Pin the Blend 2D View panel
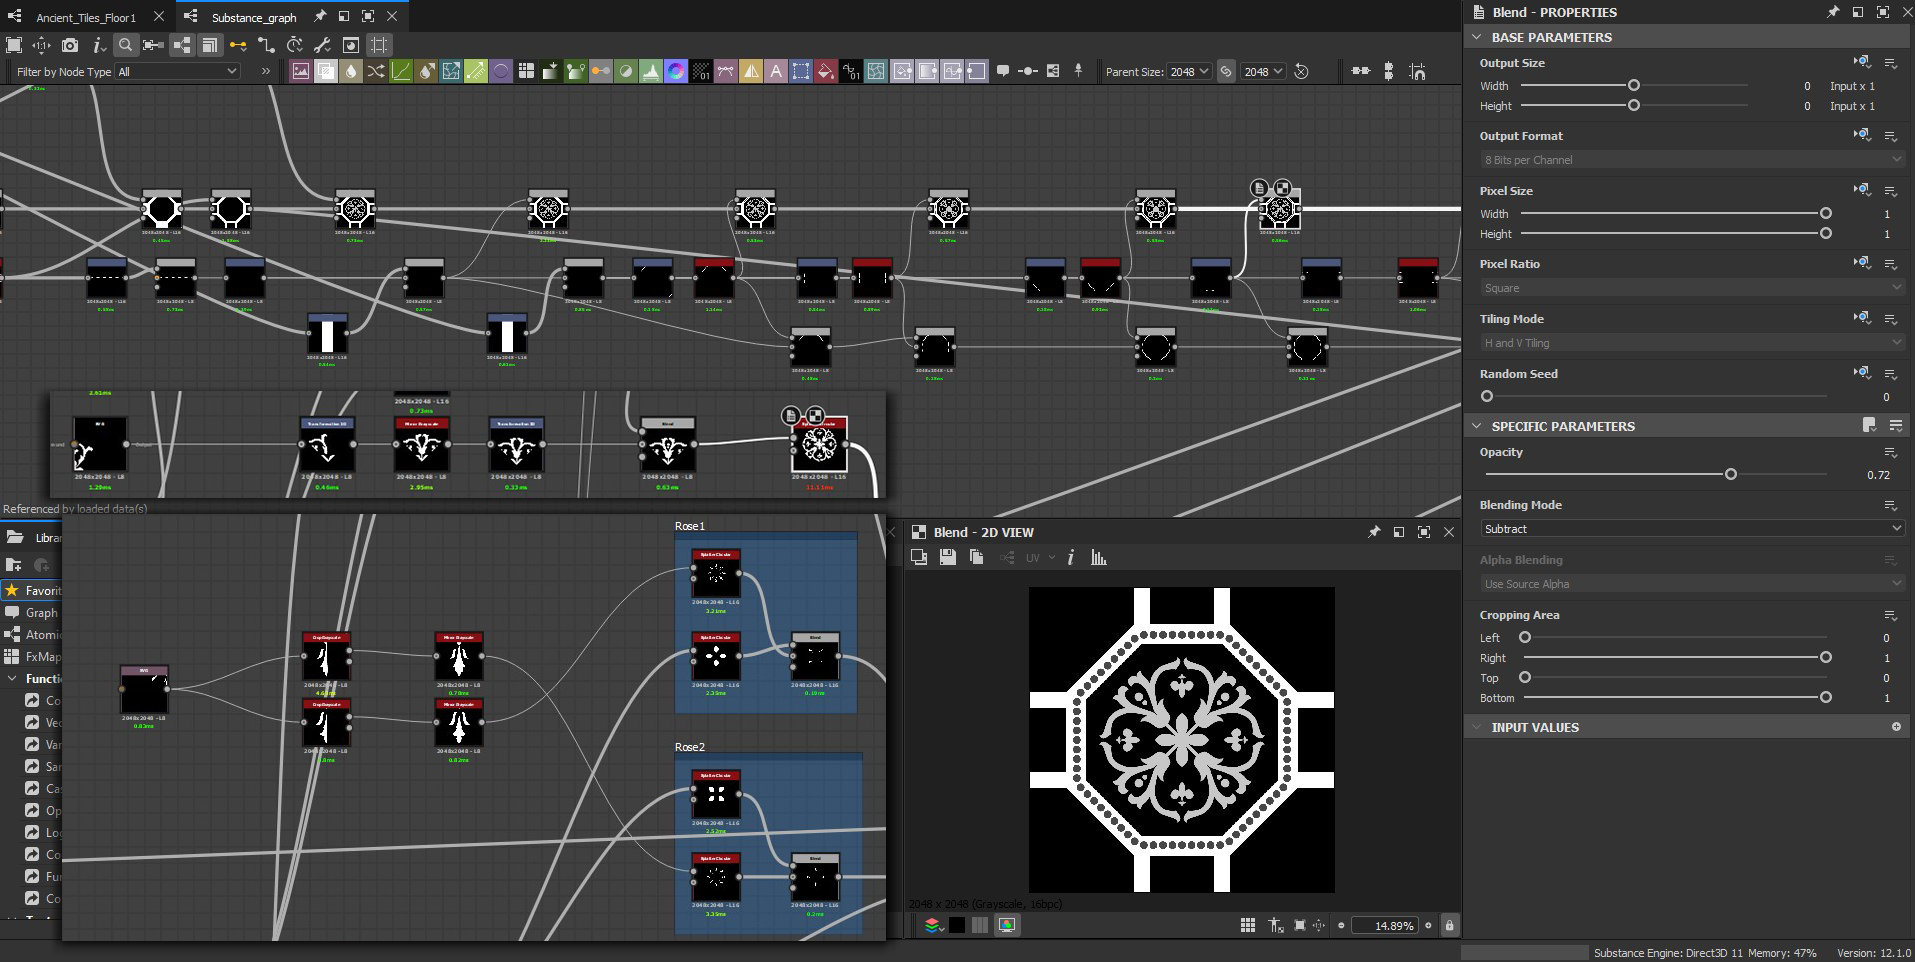This screenshot has width=1915, height=962. tap(1374, 532)
